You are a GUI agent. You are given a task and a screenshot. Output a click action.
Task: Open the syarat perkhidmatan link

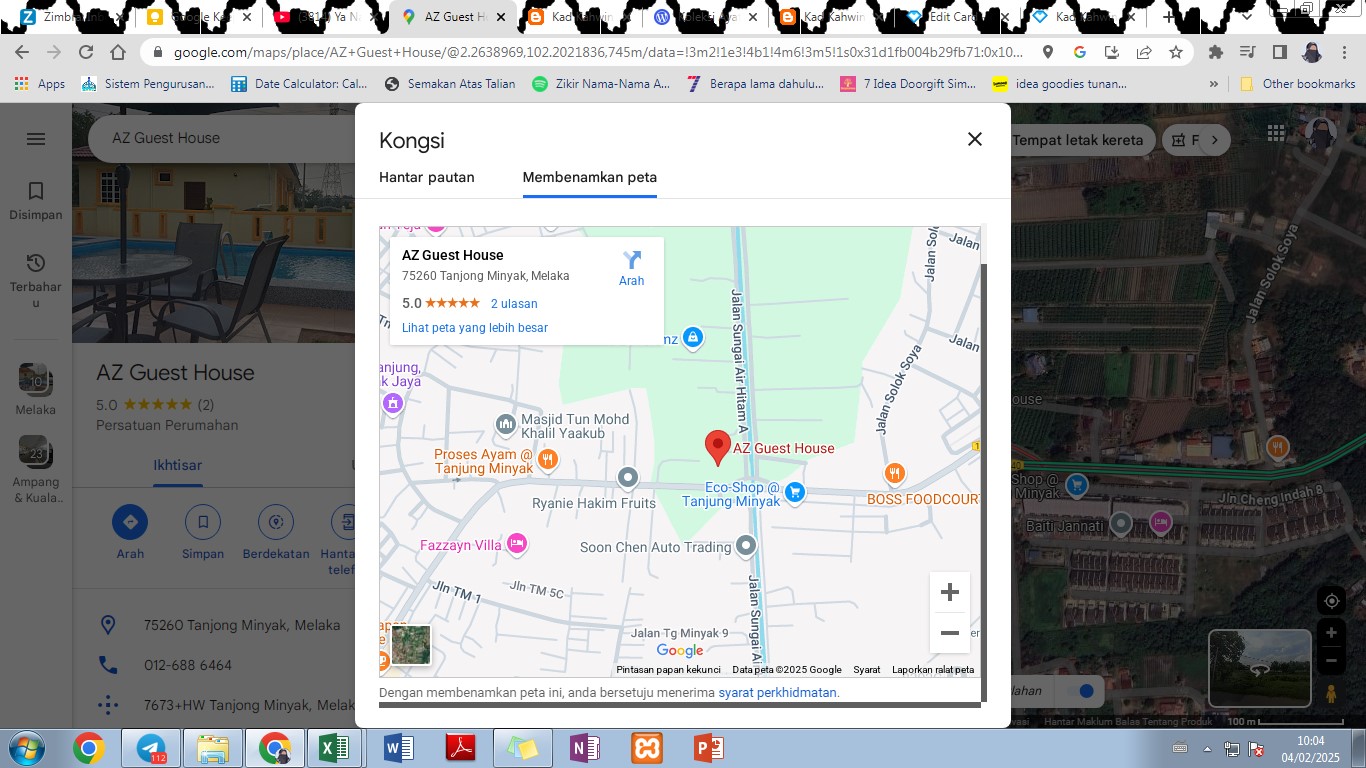coord(777,692)
